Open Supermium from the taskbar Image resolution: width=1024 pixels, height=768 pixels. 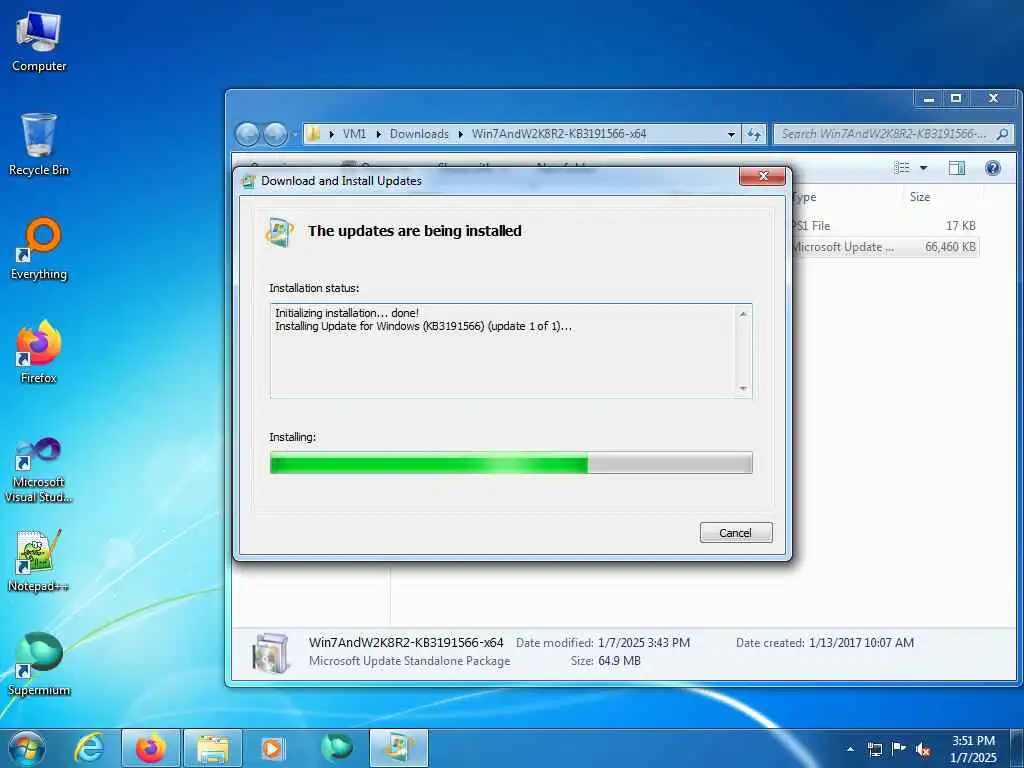point(337,748)
